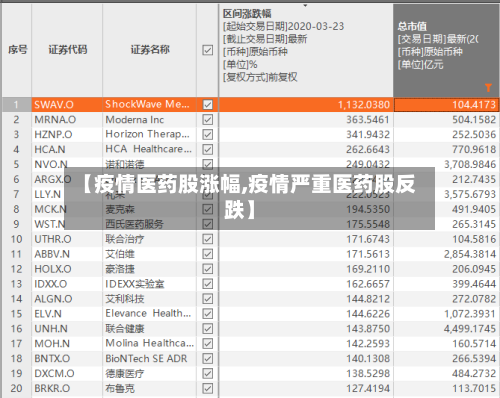
Task: Uncheck the 德康医疗 row checkbox
Action: (x=208, y=373)
